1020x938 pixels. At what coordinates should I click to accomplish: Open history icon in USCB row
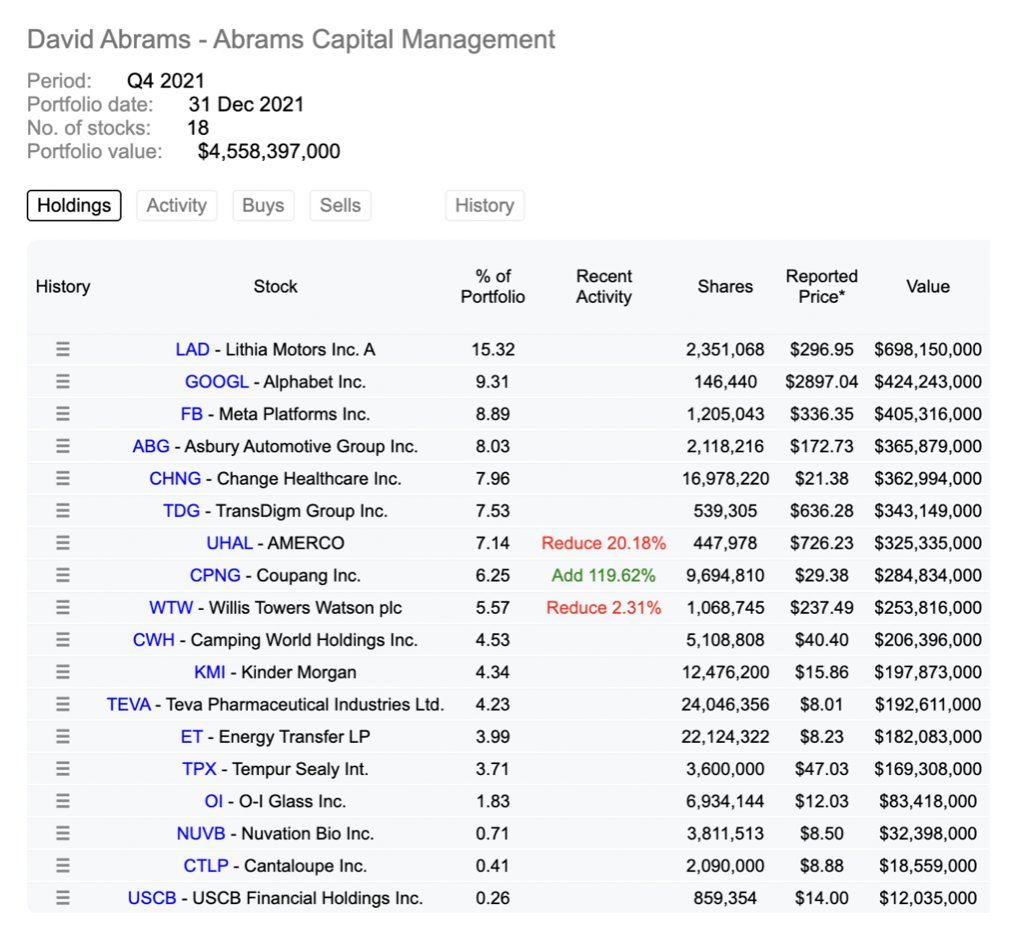pos(62,898)
